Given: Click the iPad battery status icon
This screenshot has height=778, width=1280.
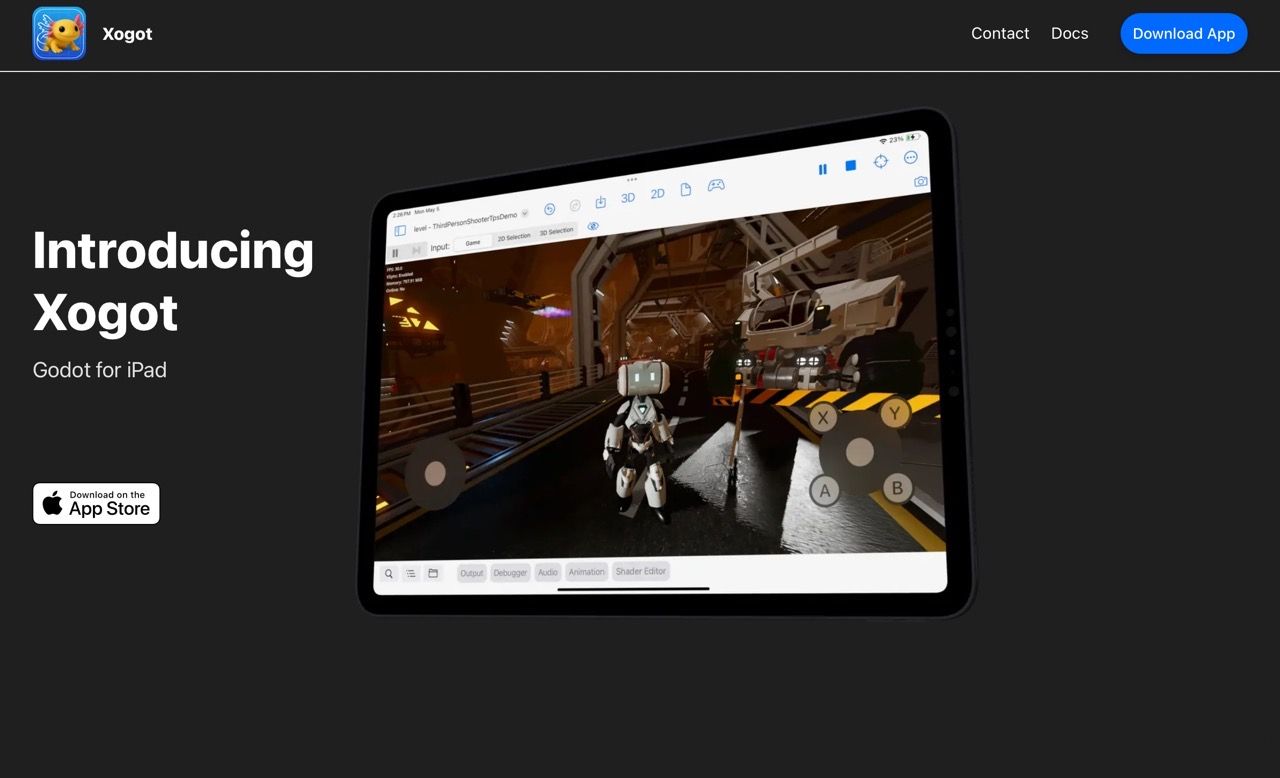Looking at the screenshot, I should (912, 137).
